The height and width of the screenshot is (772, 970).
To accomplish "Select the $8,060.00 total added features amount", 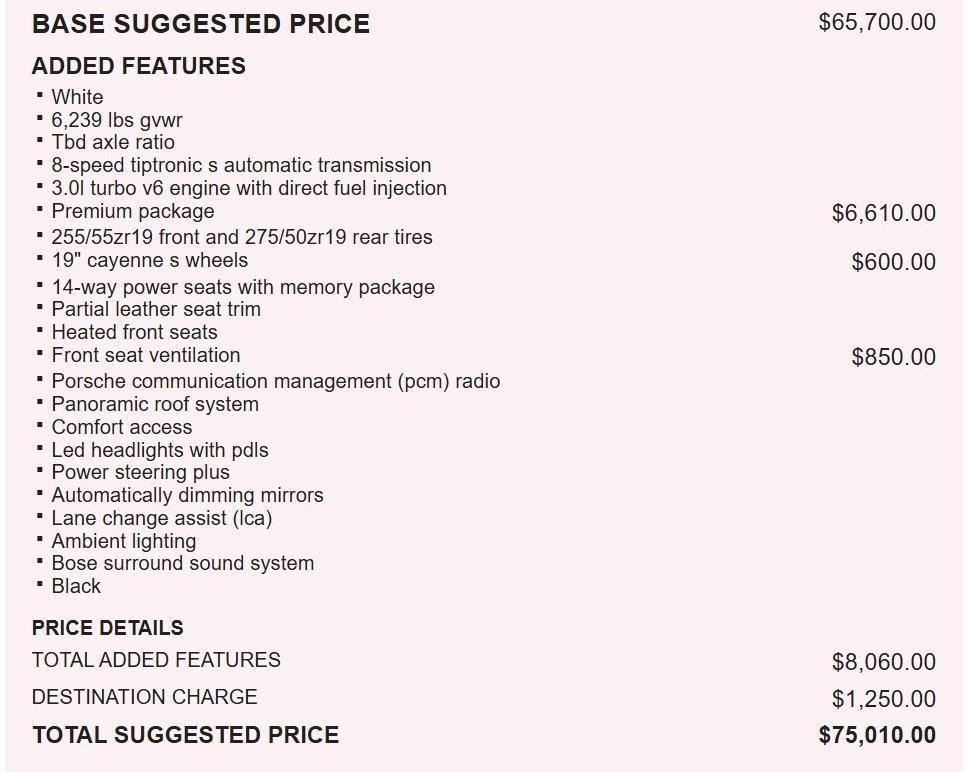I will pos(884,662).
